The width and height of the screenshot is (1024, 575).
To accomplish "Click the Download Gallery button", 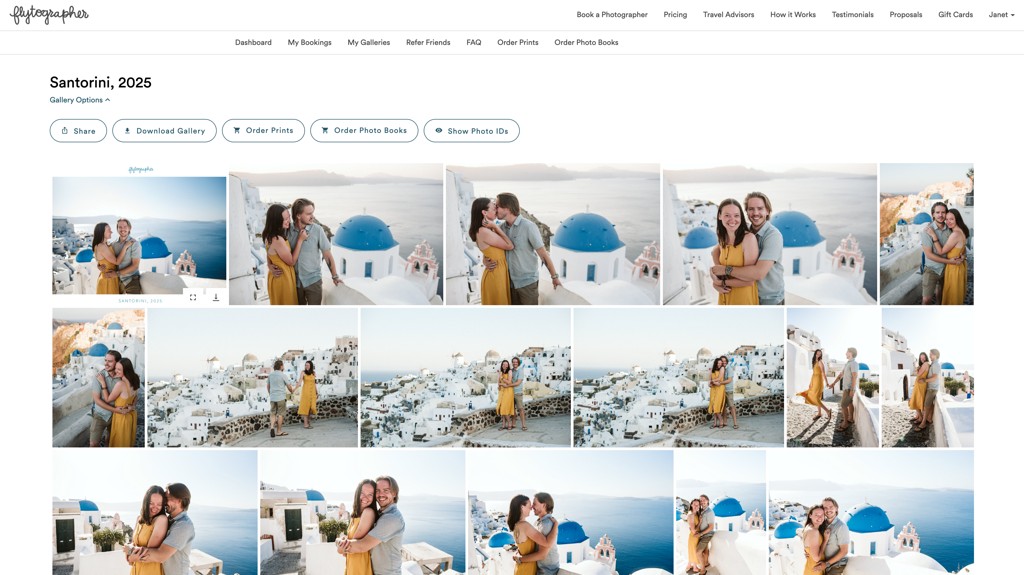I will pos(164,131).
